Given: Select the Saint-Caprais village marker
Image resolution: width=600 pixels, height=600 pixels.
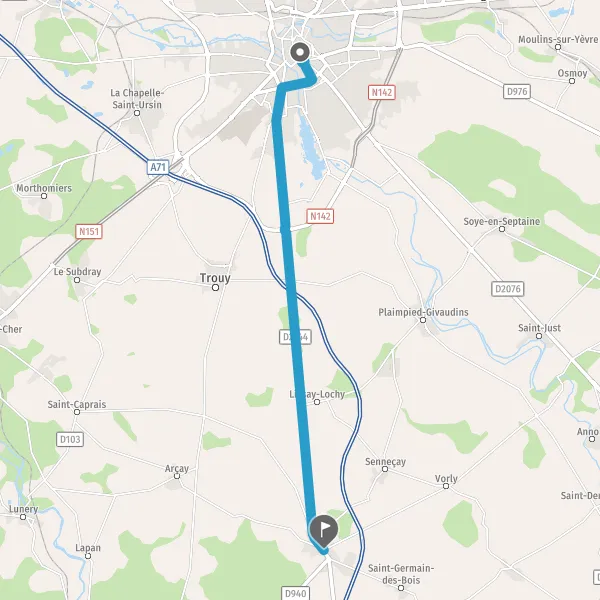Looking at the screenshot, I should (x=77, y=412).
